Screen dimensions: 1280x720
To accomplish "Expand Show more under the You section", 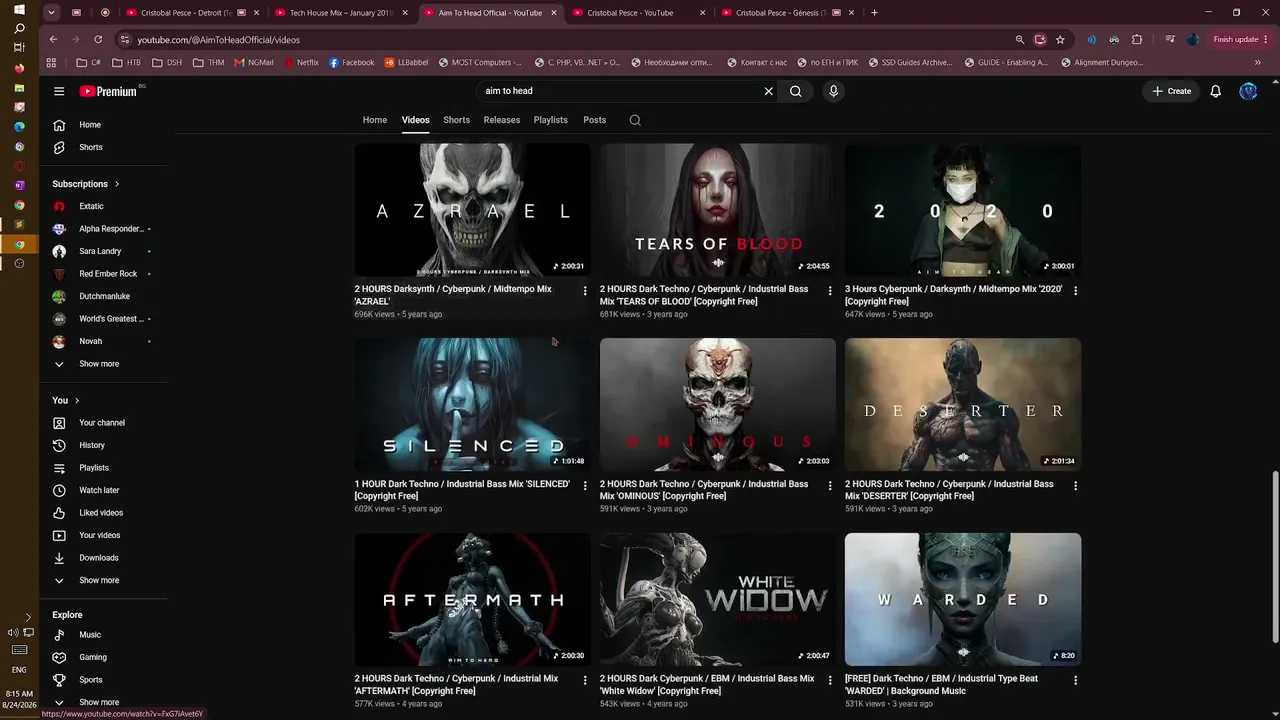I will pyautogui.click(x=99, y=580).
